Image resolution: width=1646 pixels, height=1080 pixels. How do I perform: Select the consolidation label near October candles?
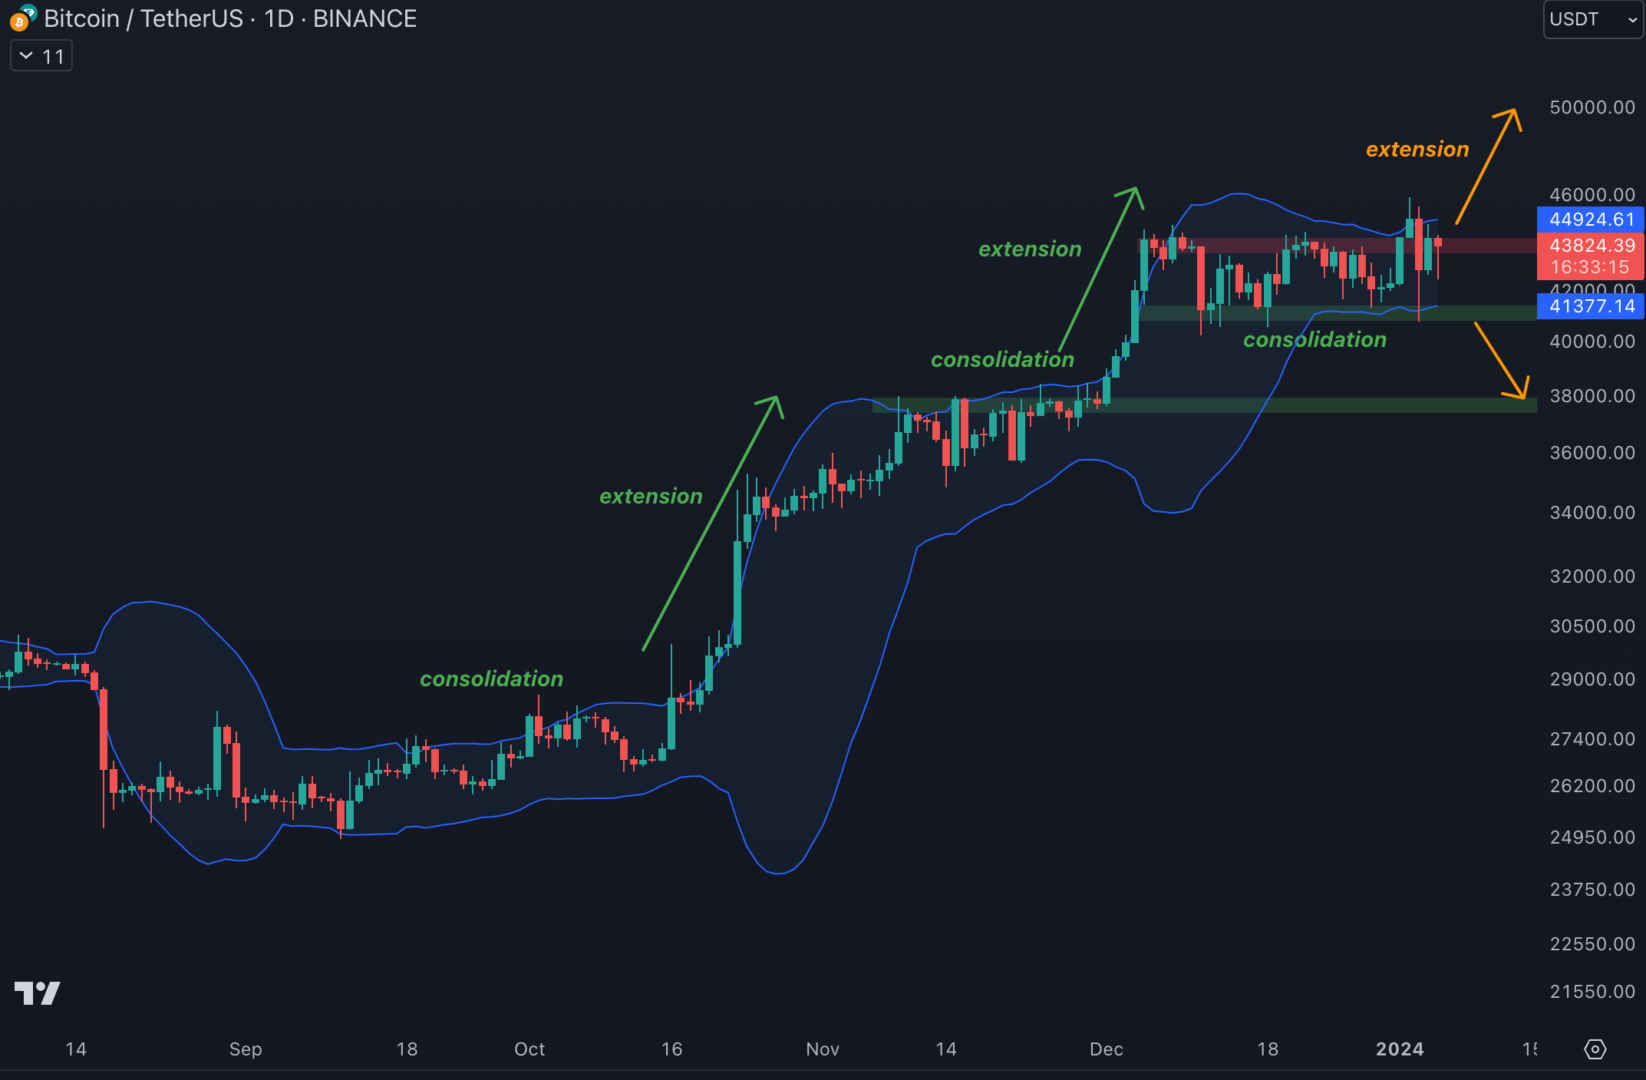coord(491,679)
